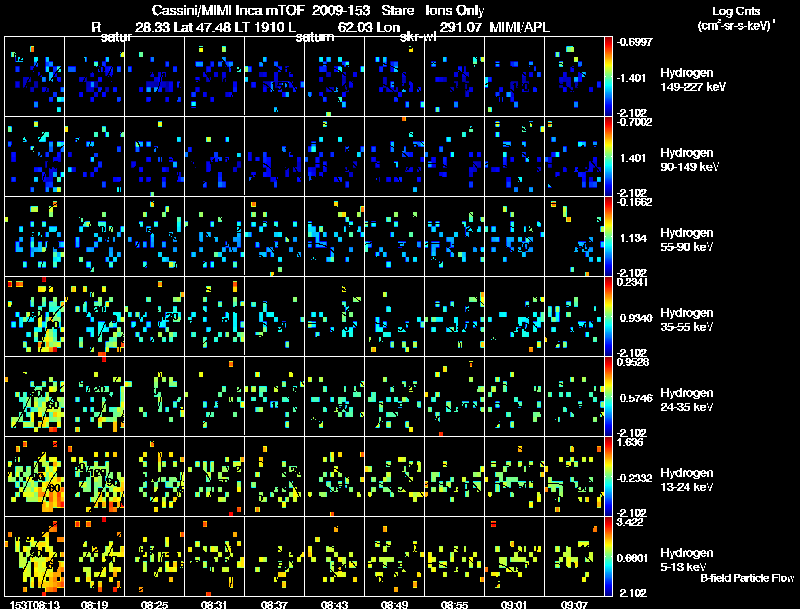Screen dimensions: 800x609
Task: Click the '1.636' colorbar maximum value
Action: point(631,442)
